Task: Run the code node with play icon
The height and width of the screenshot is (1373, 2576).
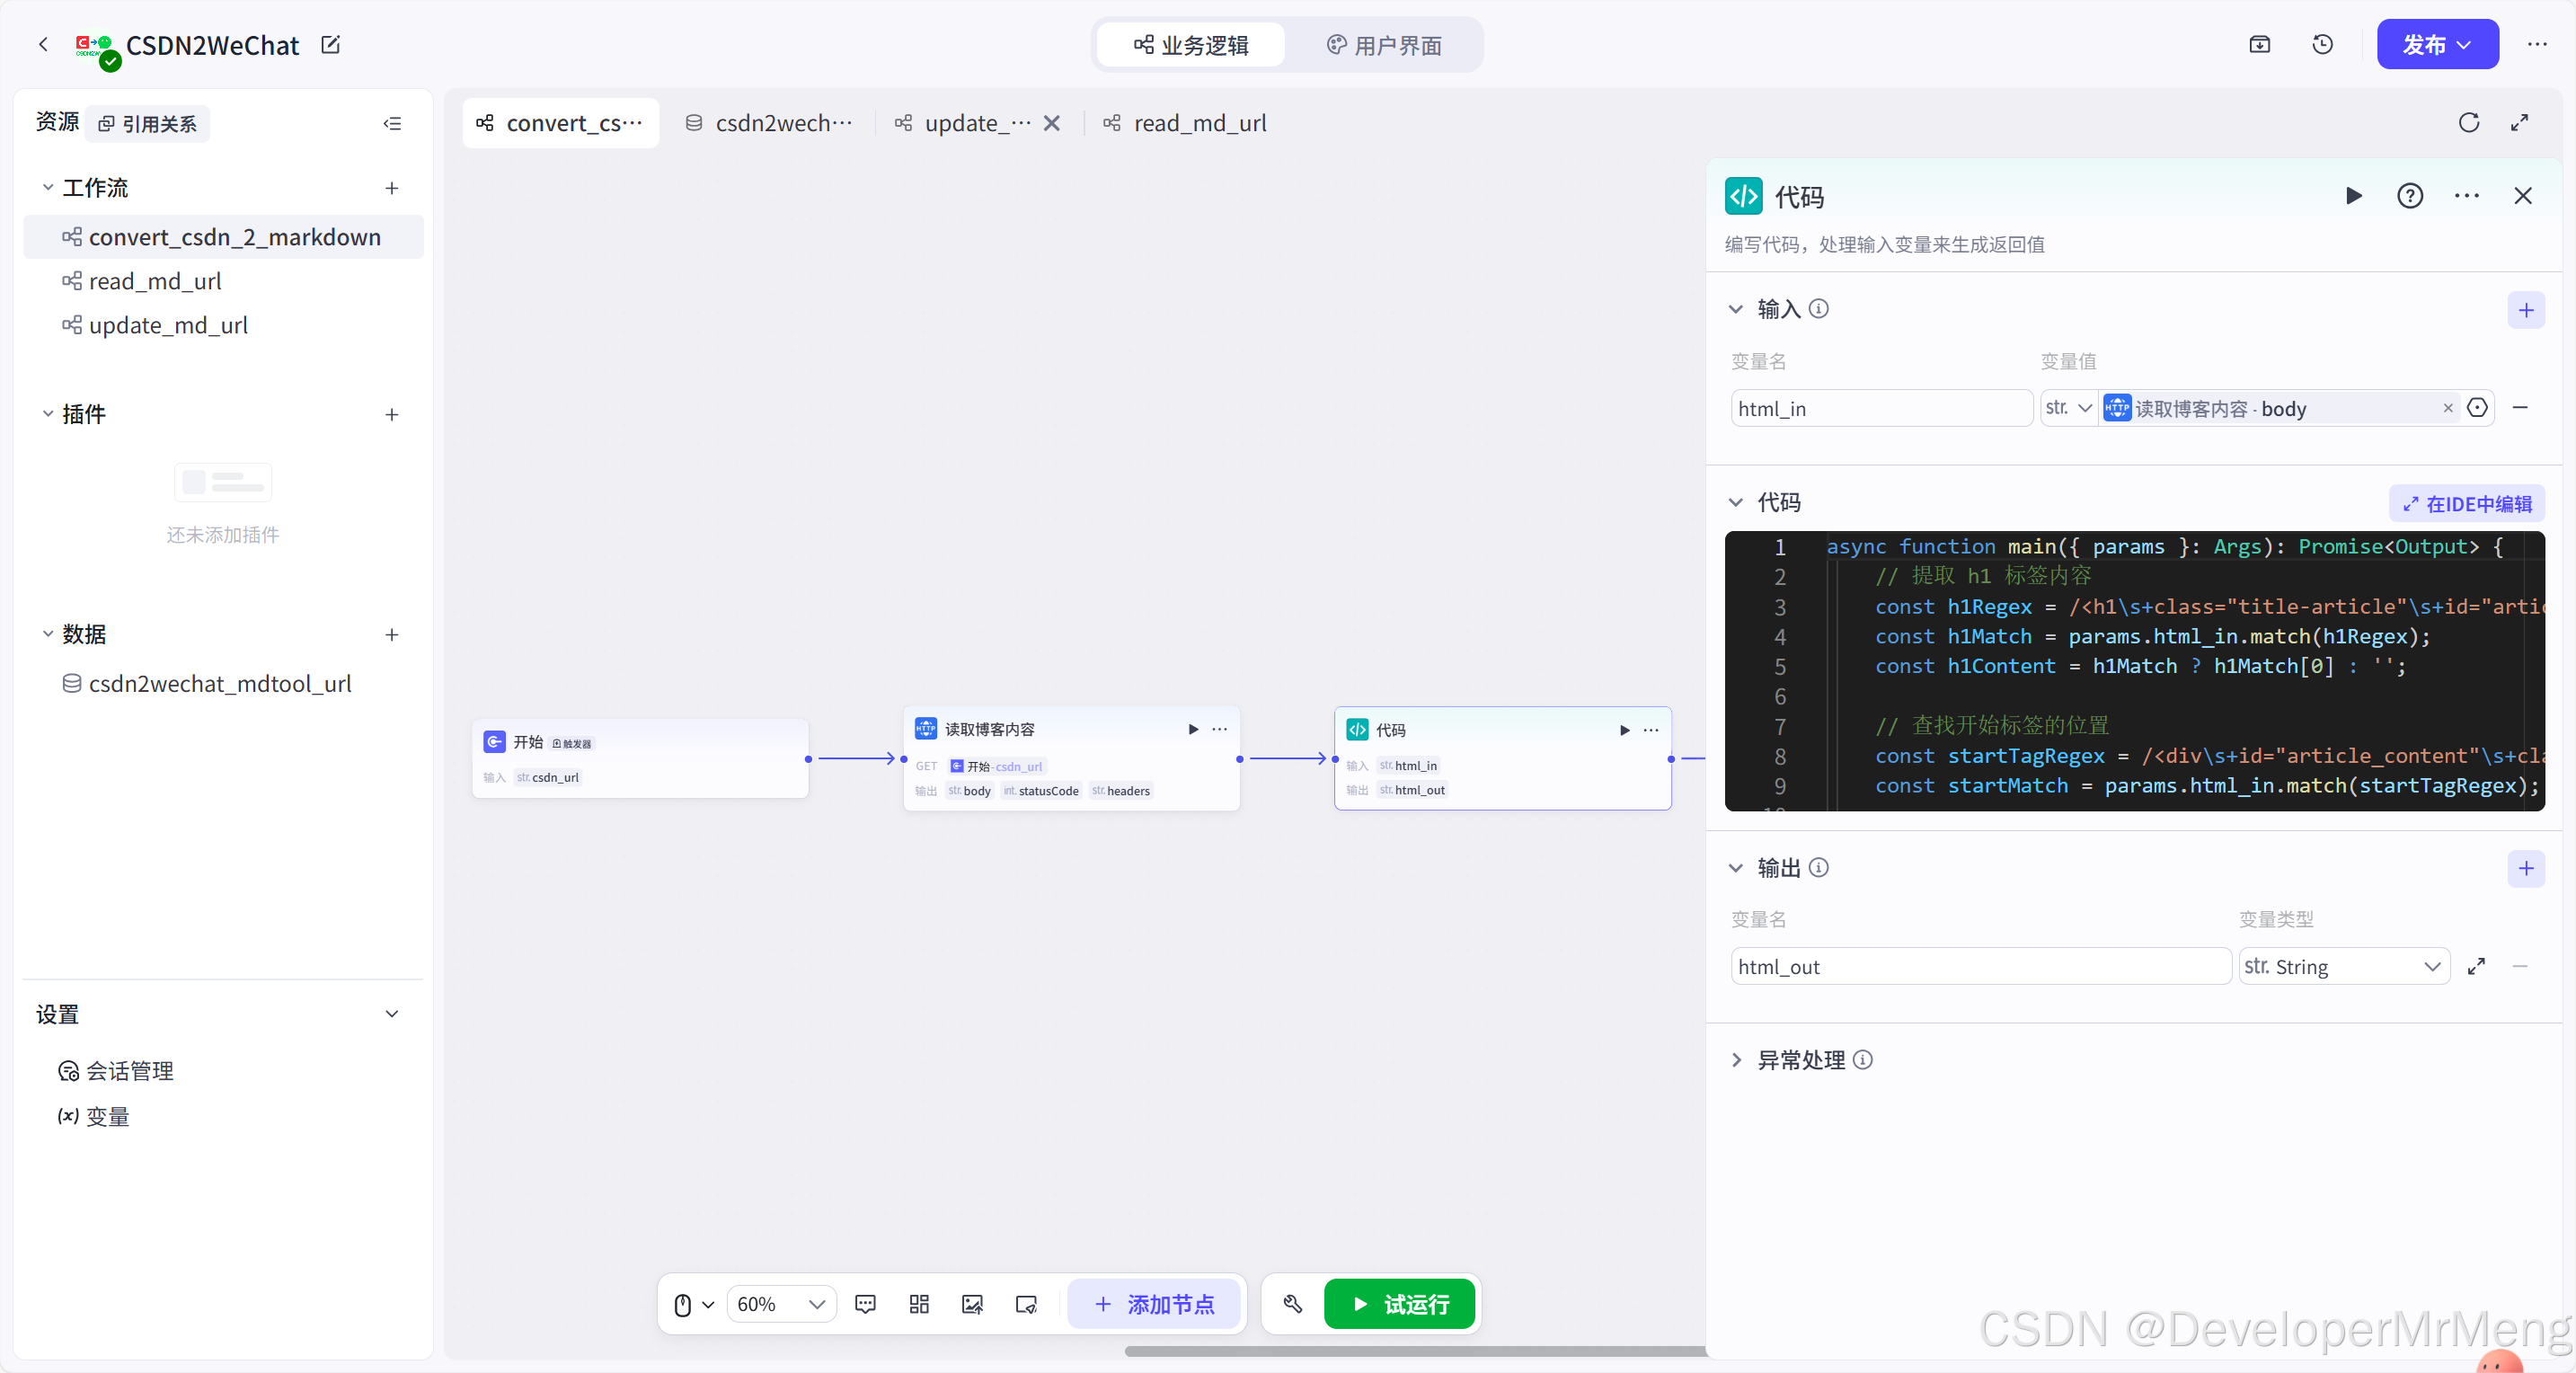Action: 2353,196
